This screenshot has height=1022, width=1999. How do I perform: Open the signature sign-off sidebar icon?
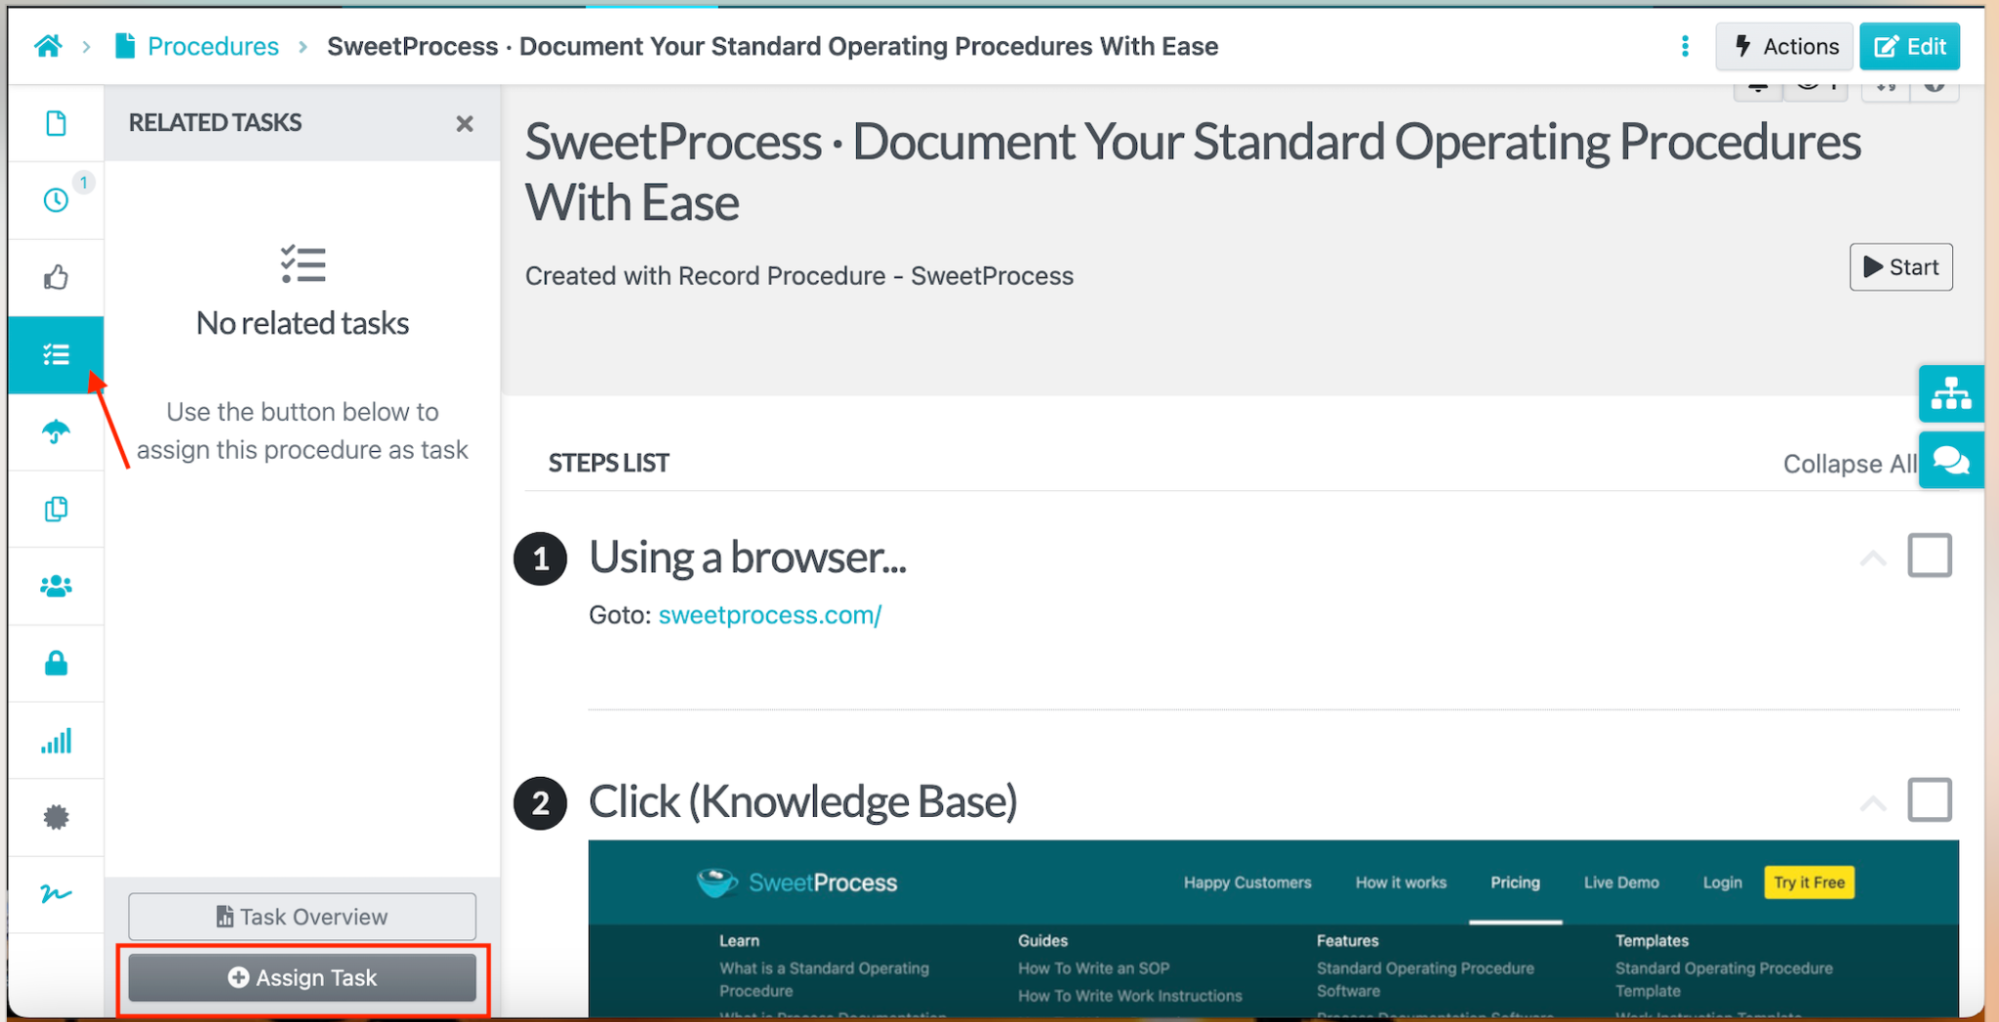click(x=56, y=894)
